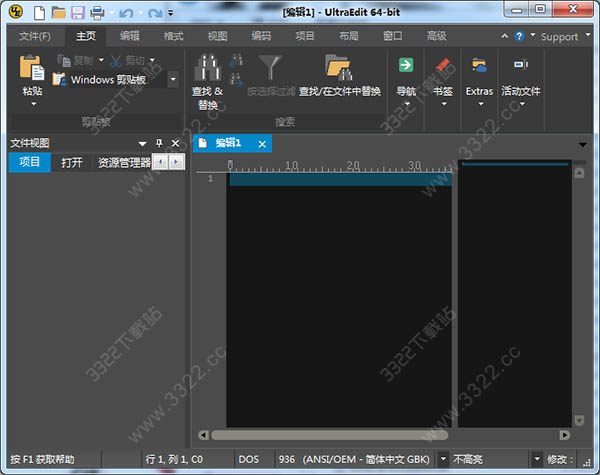This screenshot has height=475, width=600.
Task: Undo the last action
Action: [126, 13]
